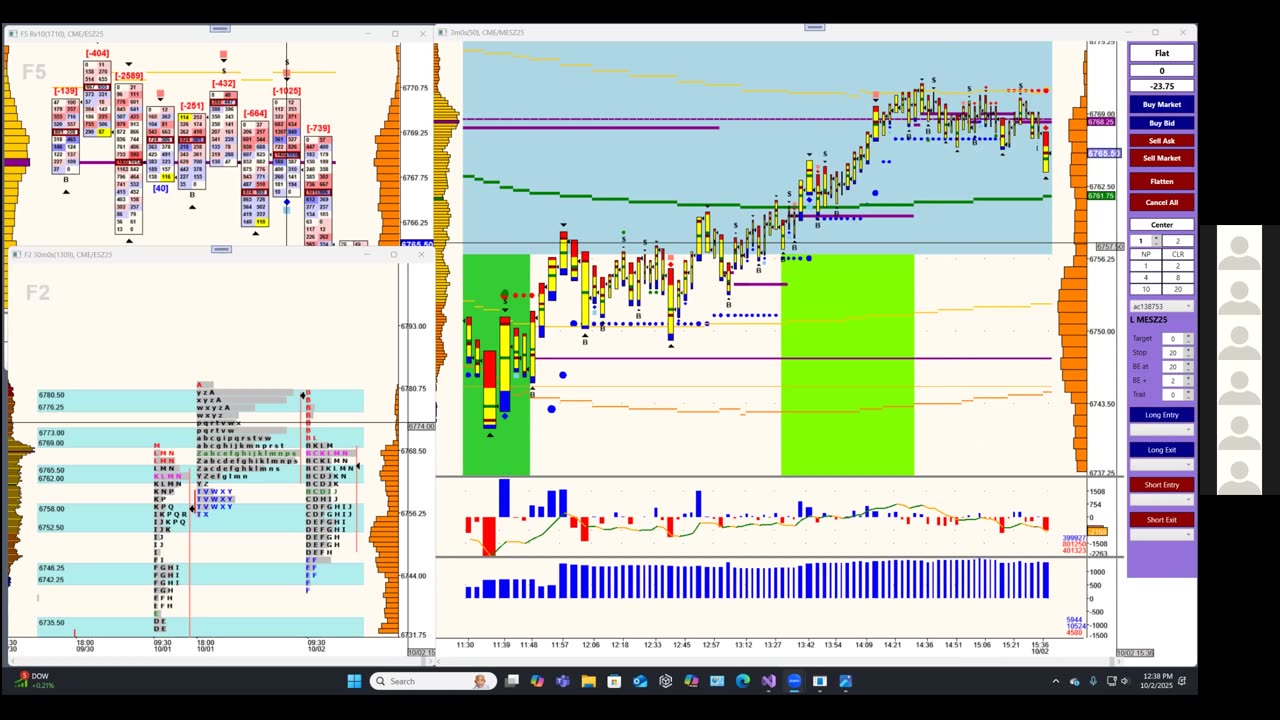
Task: Open the dropdown under Short Entry
Action: [1161, 499]
